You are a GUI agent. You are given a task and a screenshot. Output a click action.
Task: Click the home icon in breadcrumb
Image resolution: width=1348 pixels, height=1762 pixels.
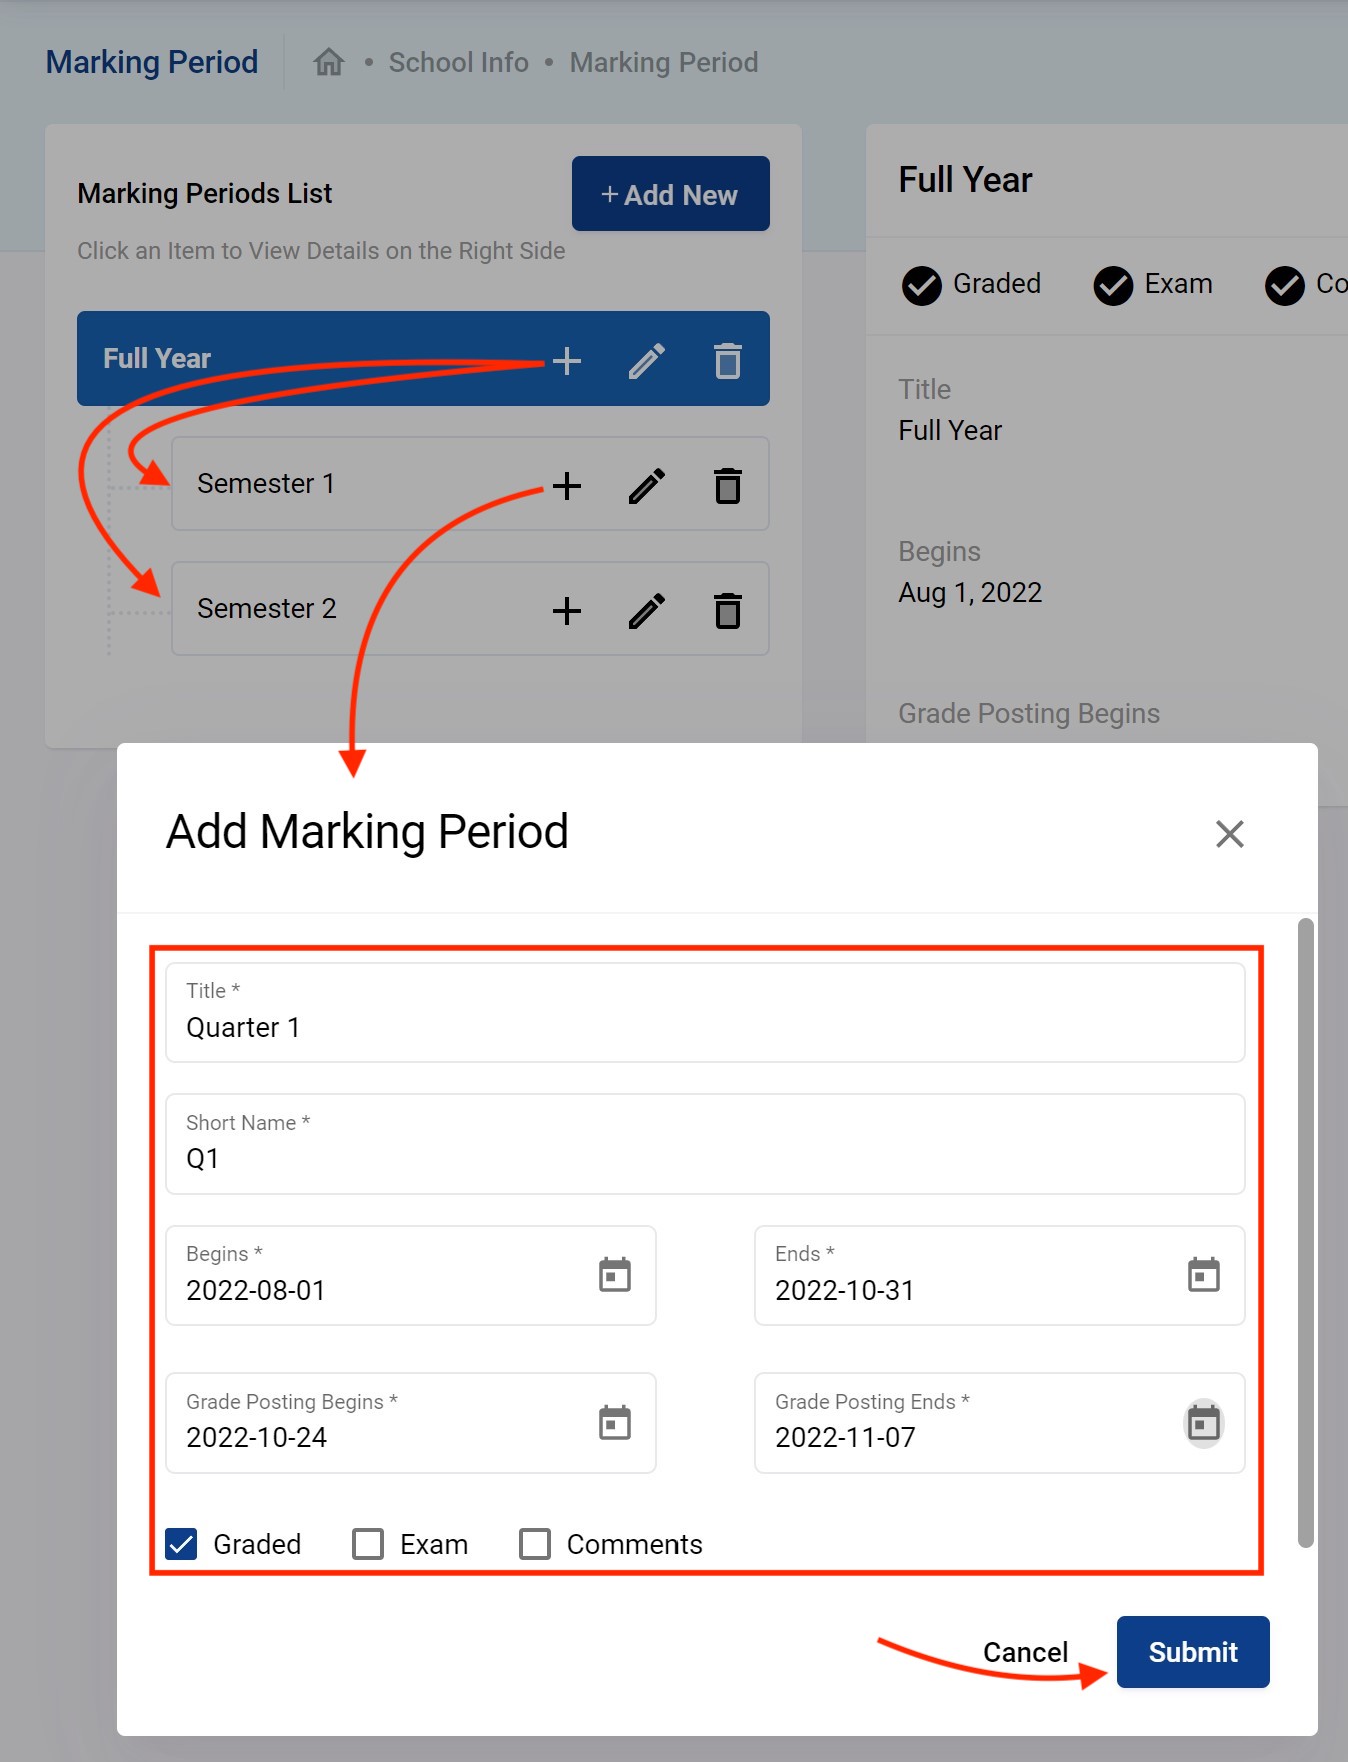pos(328,62)
